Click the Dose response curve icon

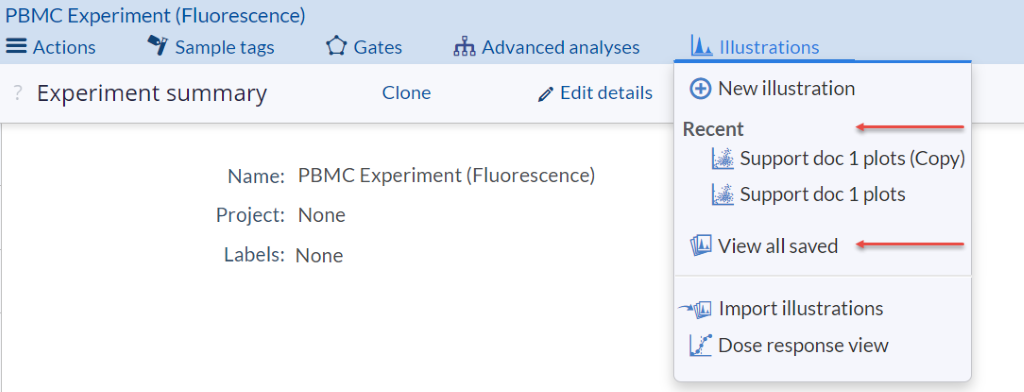click(700, 346)
